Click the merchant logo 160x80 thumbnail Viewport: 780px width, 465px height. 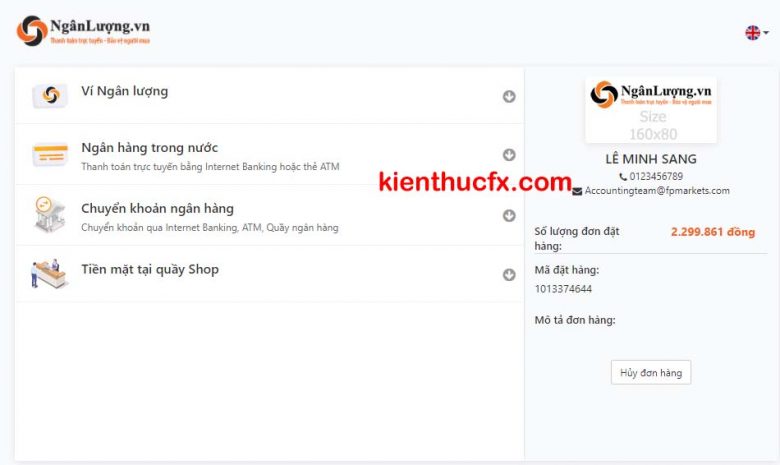point(650,110)
